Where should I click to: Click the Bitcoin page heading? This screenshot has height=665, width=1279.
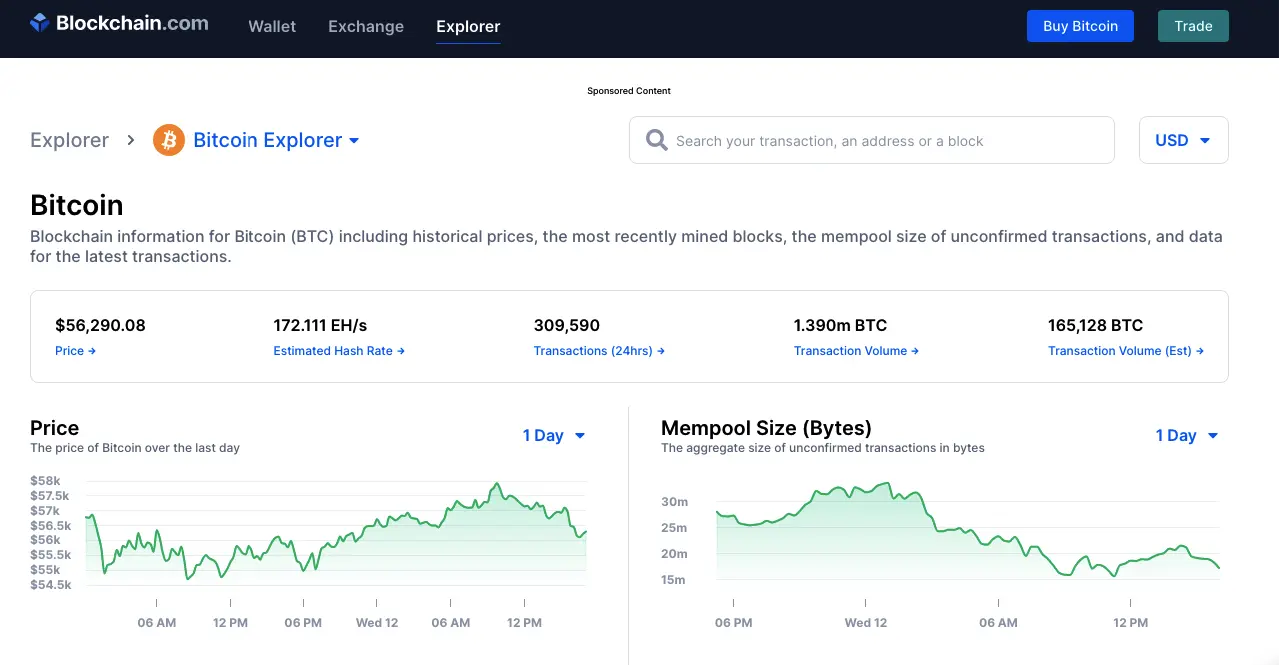(77, 205)
